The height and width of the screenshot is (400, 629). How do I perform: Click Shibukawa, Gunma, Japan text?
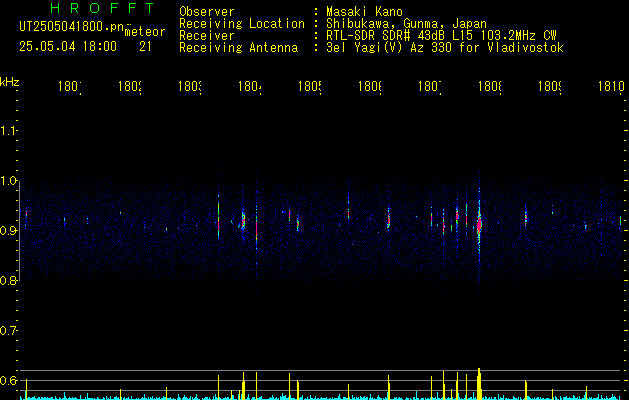(406, 24)
